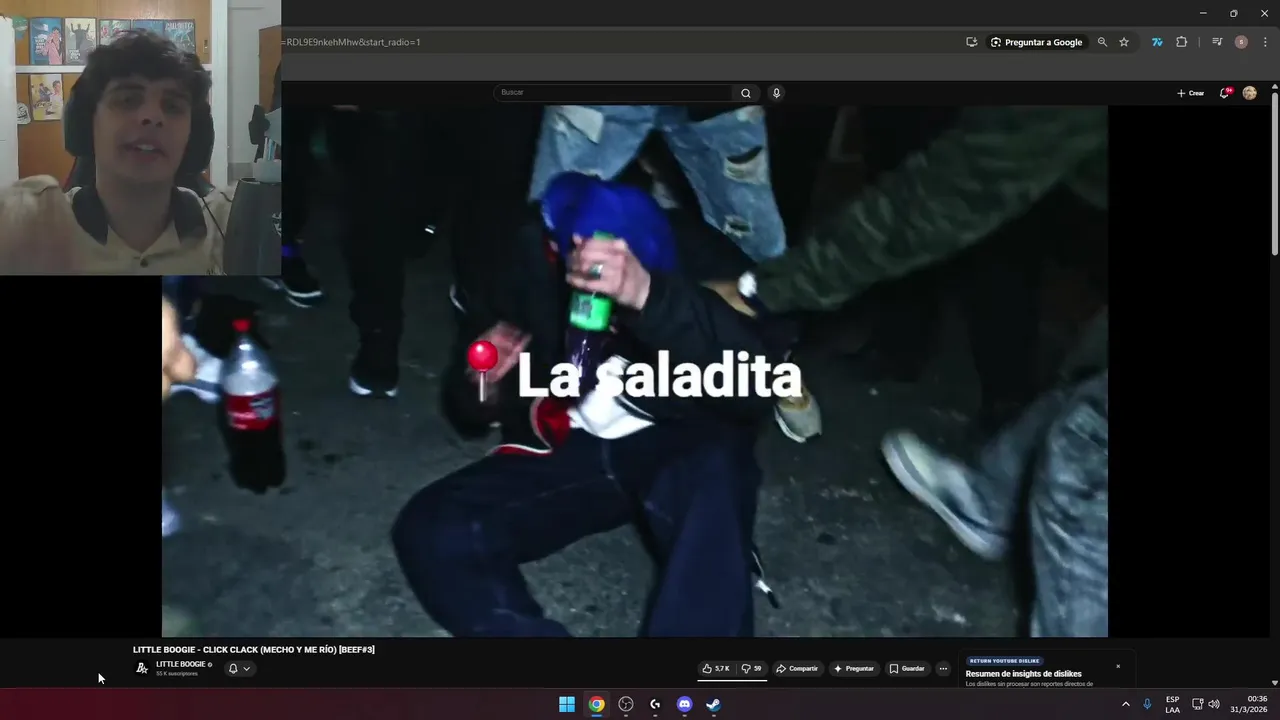This screenshot has height=720, width=1280.
Task: Click the Crear button on YouTube
Action: point(1190,93)
